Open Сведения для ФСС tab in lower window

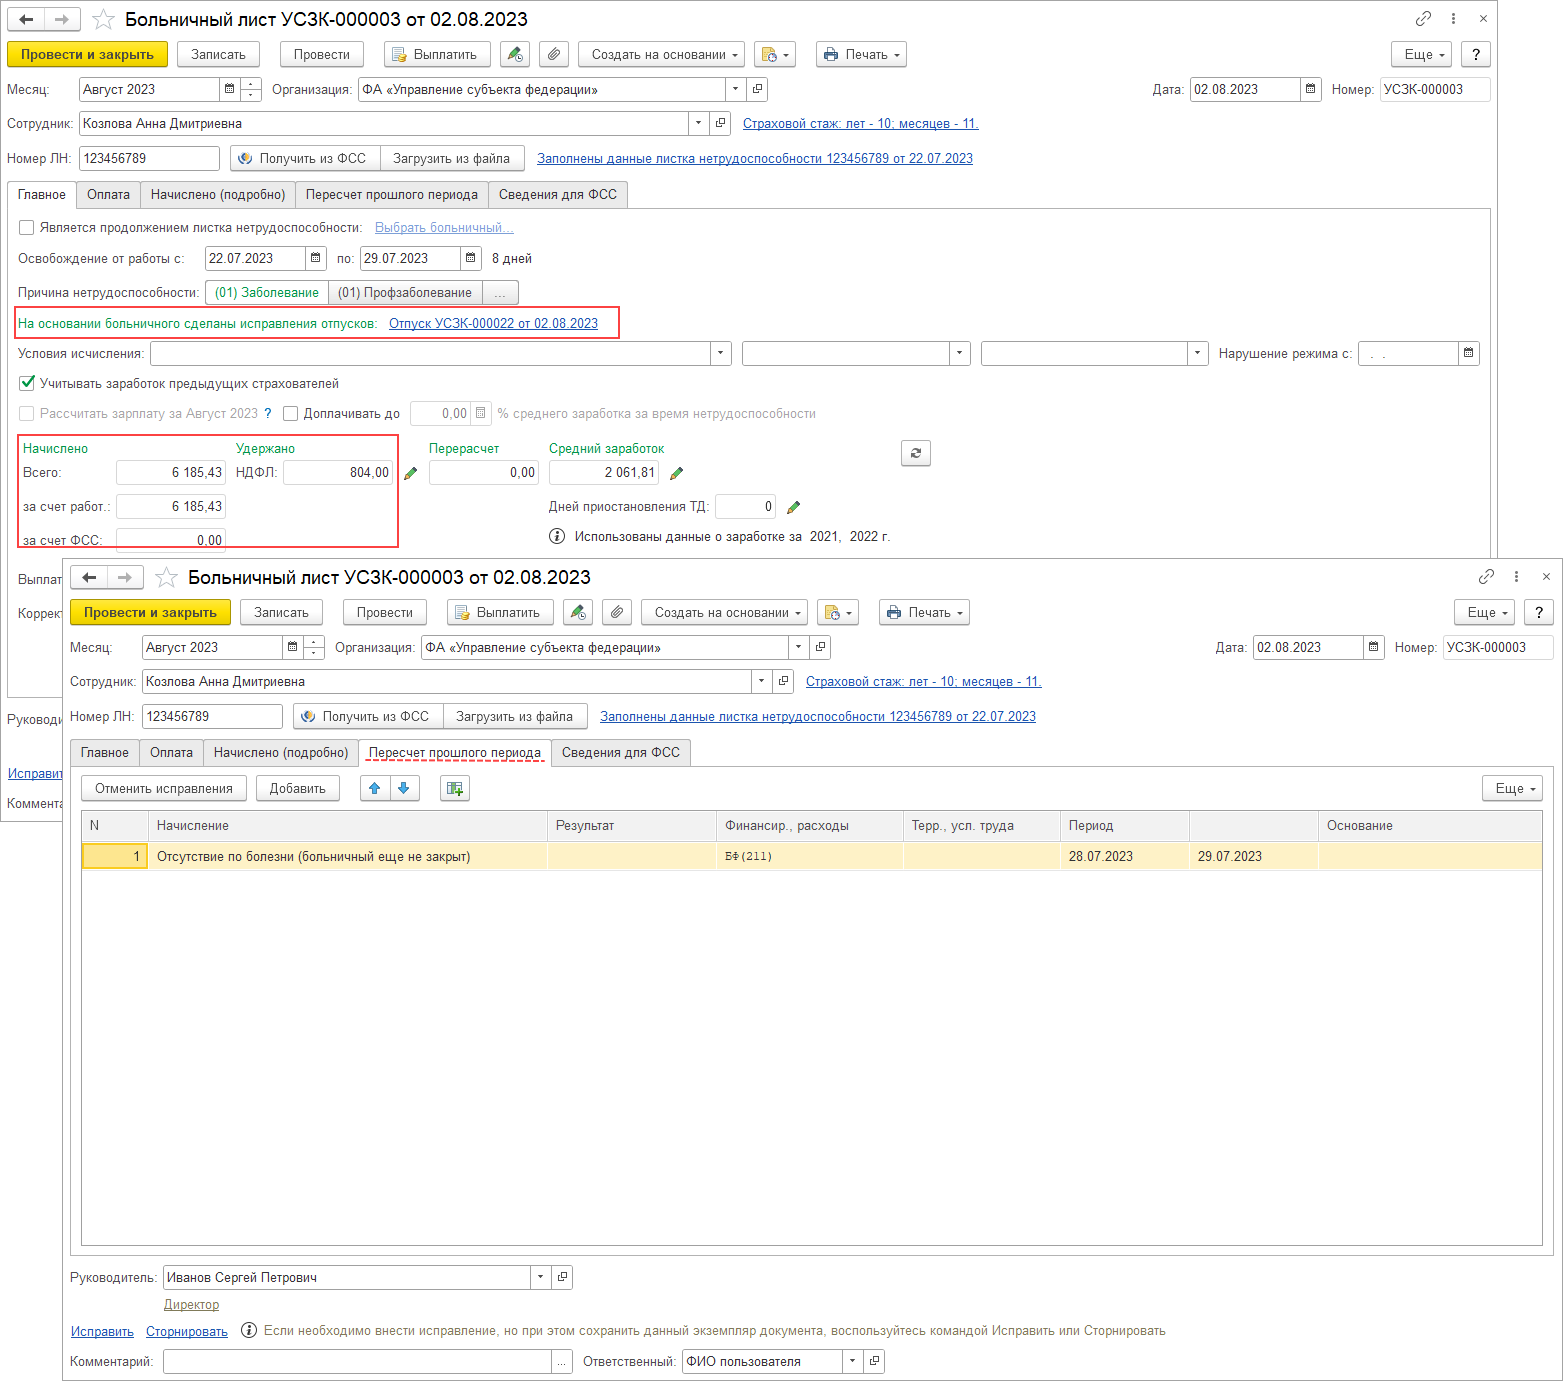[x=621, y=752]
